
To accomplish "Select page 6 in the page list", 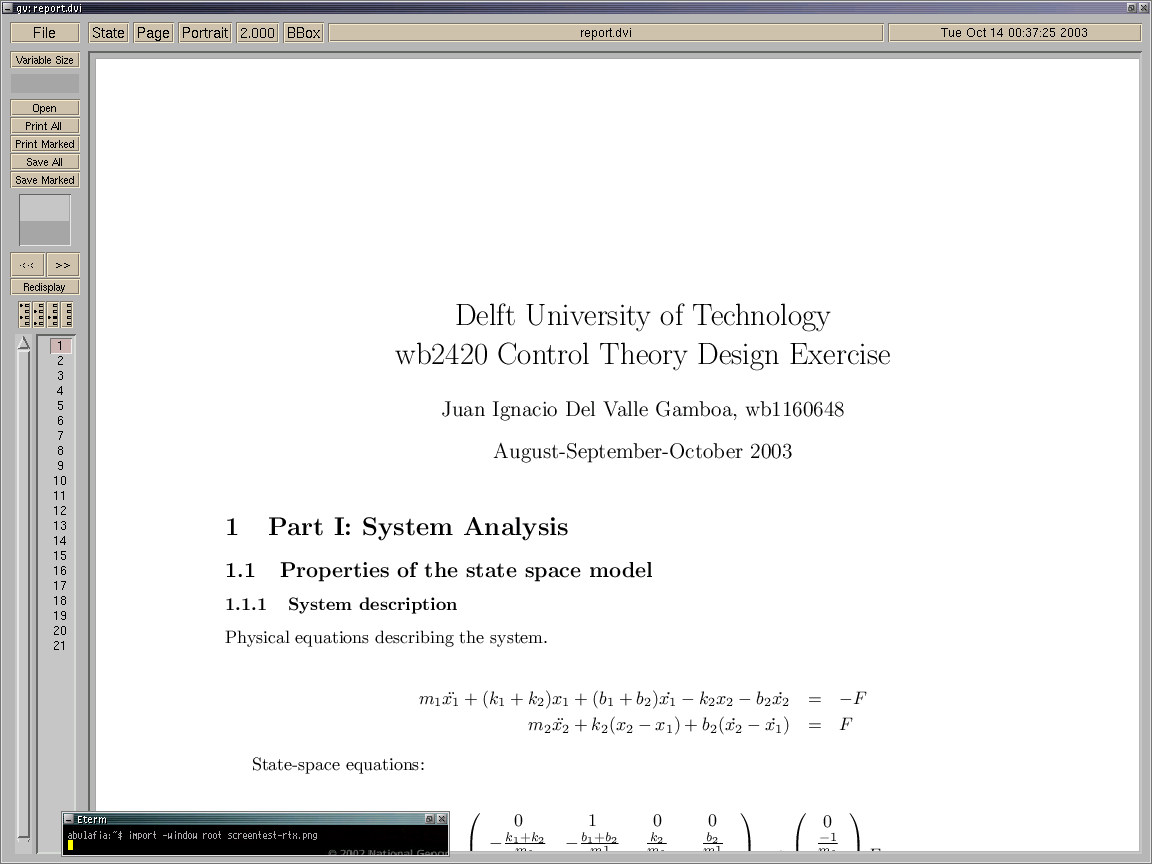I will click(60, 421).
